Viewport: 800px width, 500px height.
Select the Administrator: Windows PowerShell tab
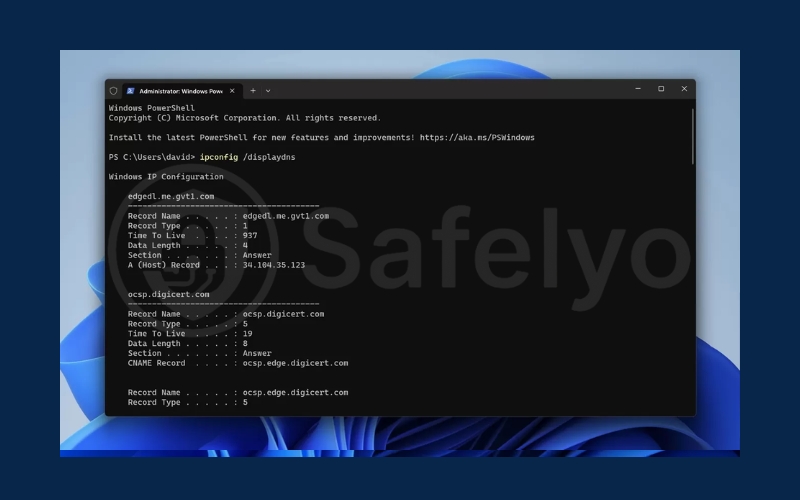point(180,90)
